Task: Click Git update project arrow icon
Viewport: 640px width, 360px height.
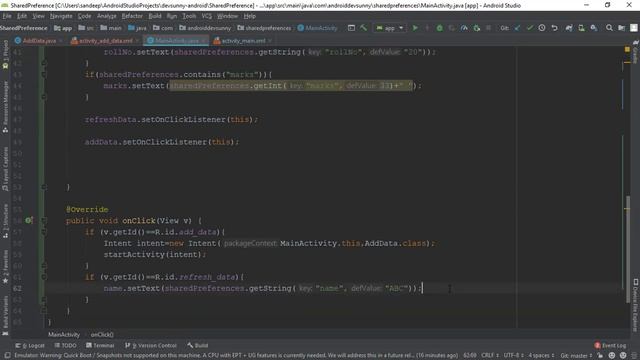Action: 517,28
